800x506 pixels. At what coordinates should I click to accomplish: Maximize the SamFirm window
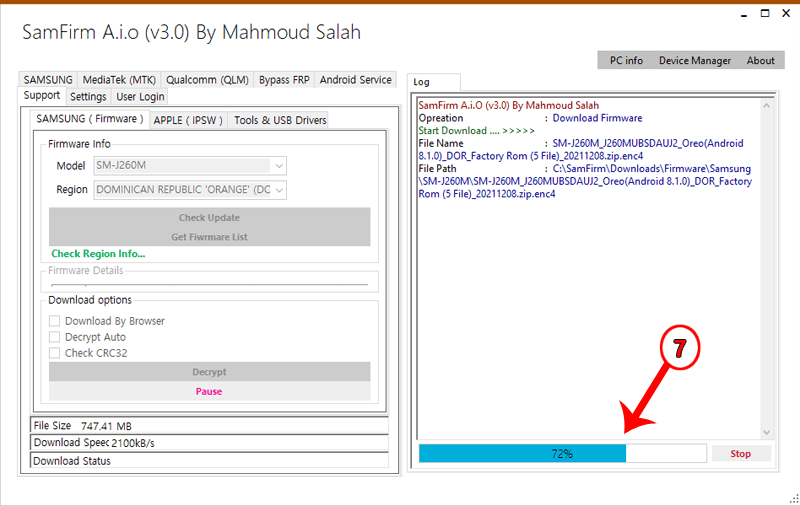click(765, 14)
